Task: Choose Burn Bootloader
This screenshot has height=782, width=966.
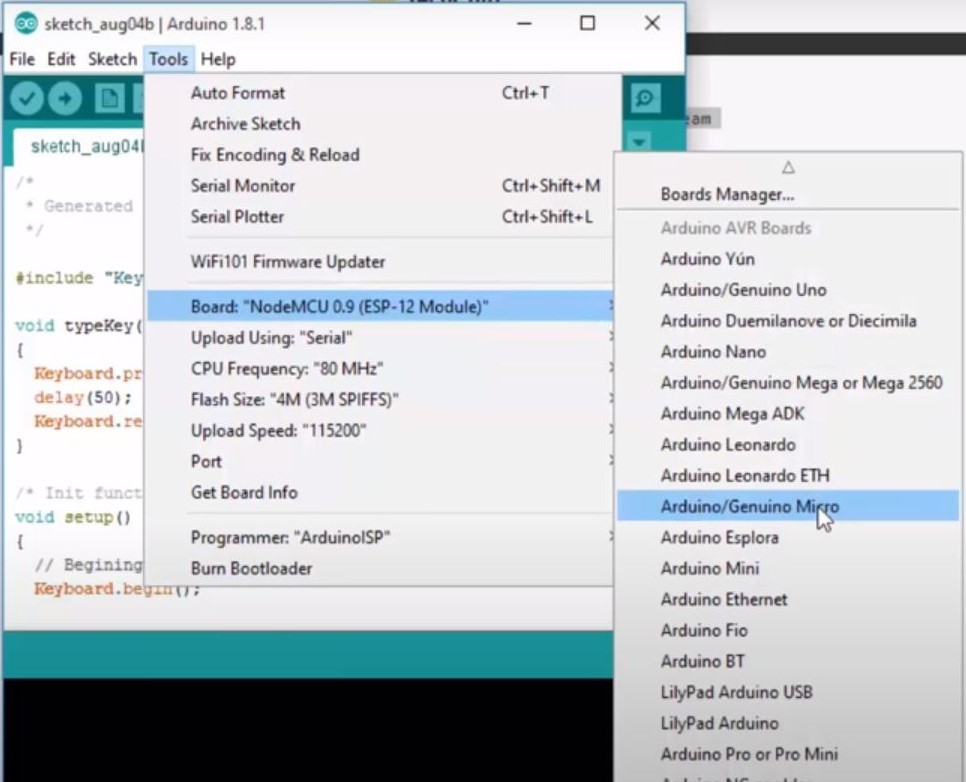Action: 381,568
